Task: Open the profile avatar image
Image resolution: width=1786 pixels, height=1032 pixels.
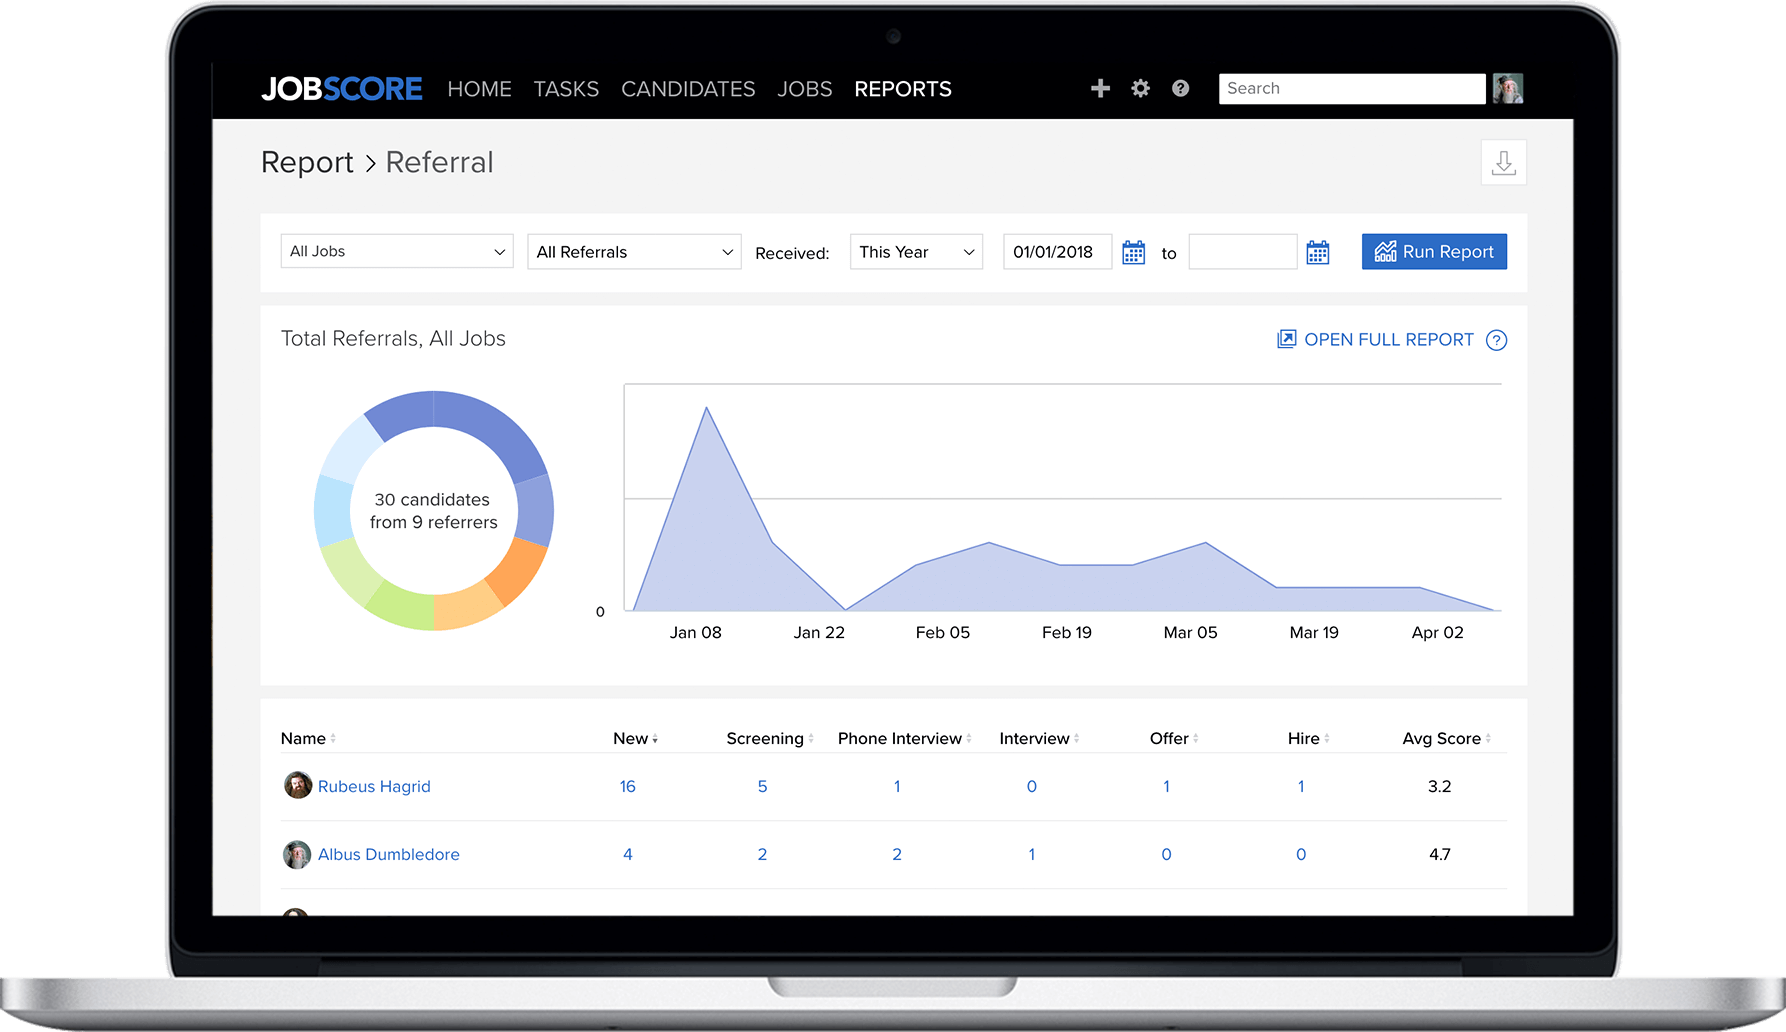Action: [x=1508, y=88]
